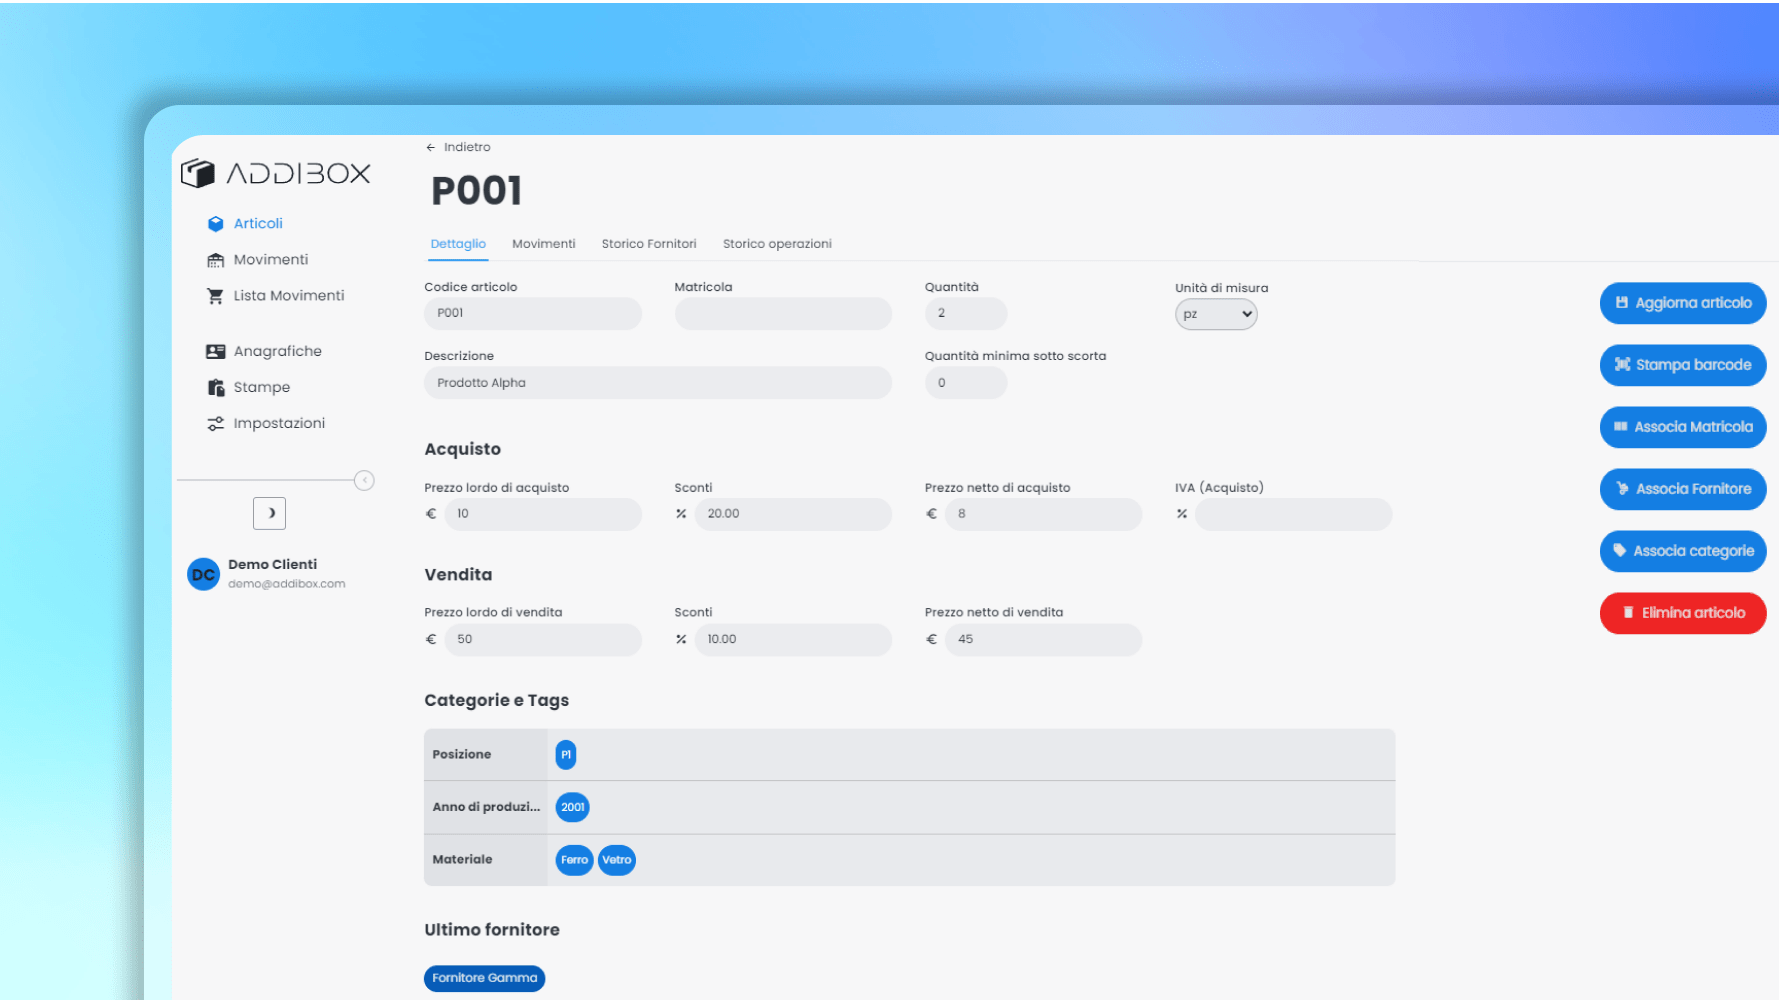The height and width of the screenshot is (1000, 1779).
Task: Open Stampe in the sidebar
Action: click(262, 388)
